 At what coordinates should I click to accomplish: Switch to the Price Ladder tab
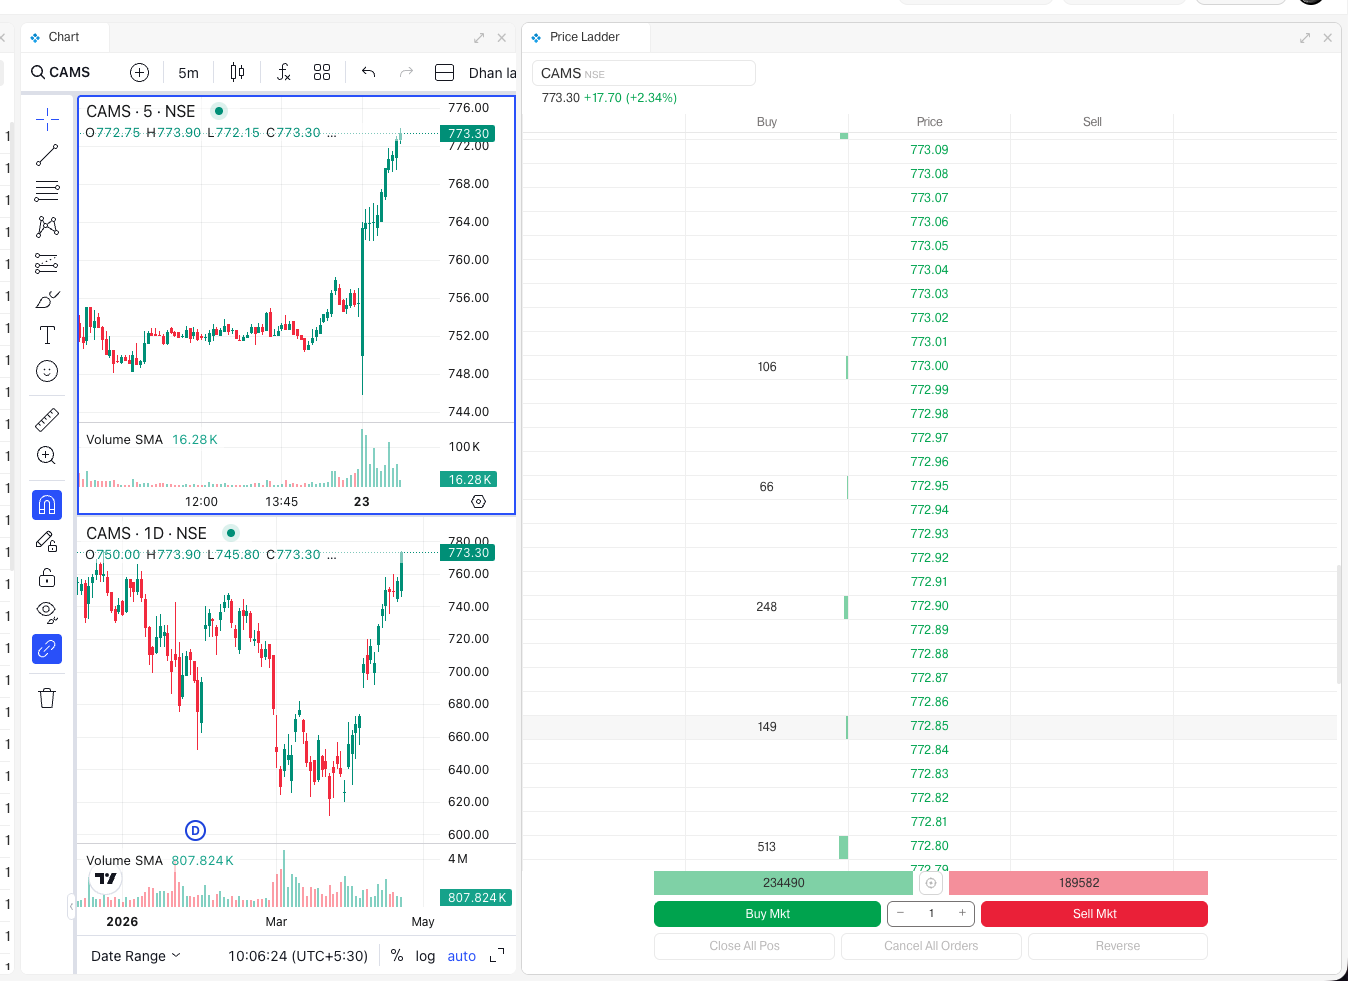[x=584, y=37]
